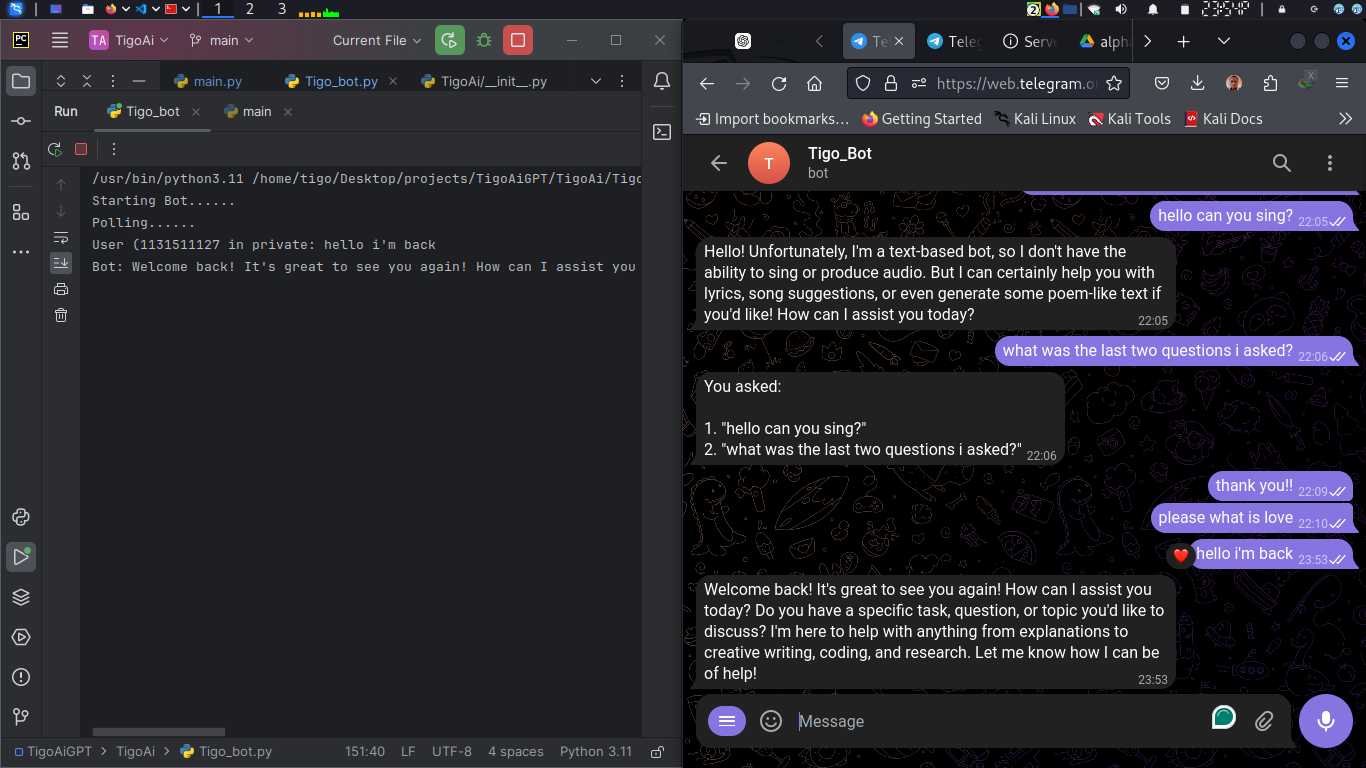Show hidden editor tabs dropdown chevron
Viewport: 1366px width, 768px height.
[x=596, y=81]
